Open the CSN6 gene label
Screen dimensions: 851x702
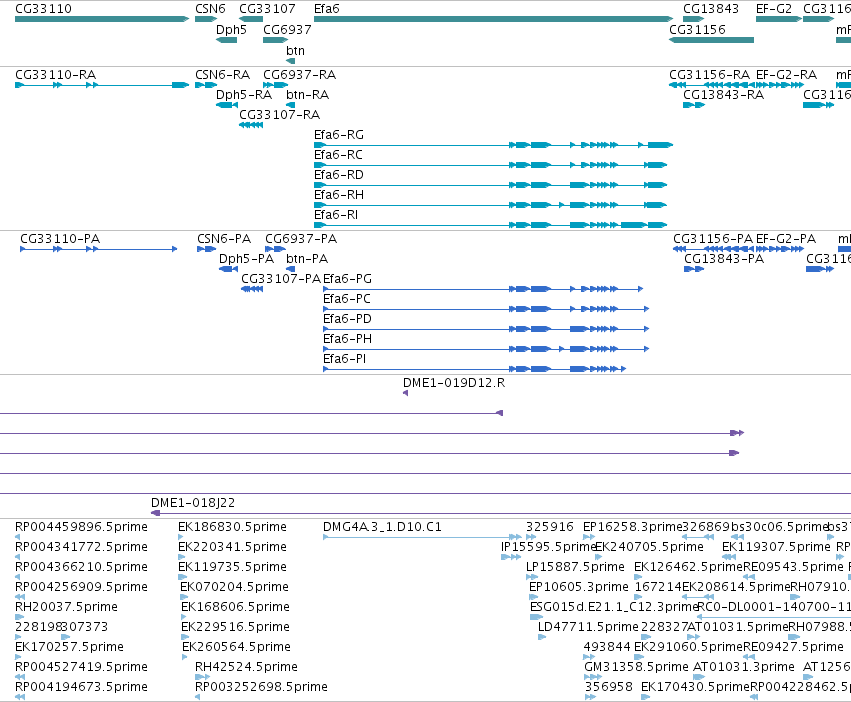click(210, 9)
